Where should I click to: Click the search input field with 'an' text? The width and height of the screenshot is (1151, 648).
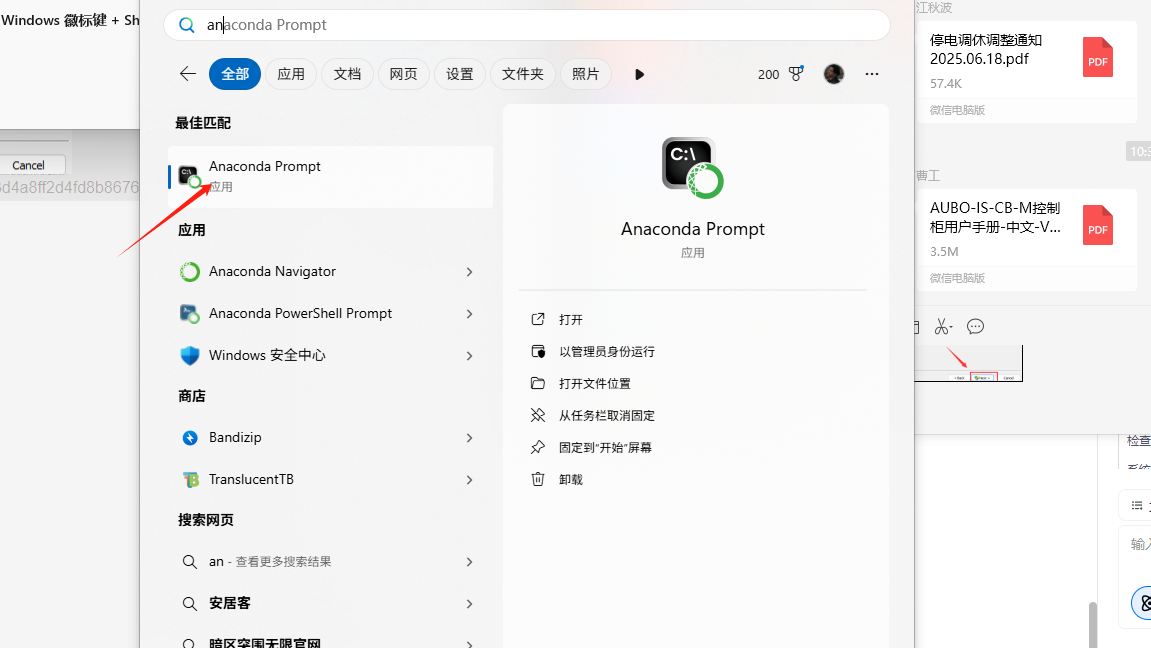[526, 25]
